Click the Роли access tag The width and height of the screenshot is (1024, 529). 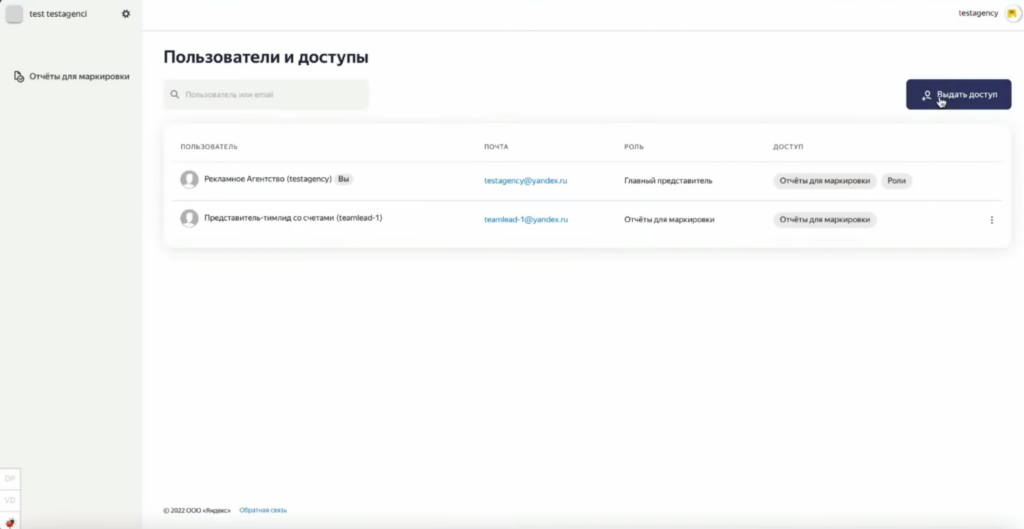(x=897, y=181)
